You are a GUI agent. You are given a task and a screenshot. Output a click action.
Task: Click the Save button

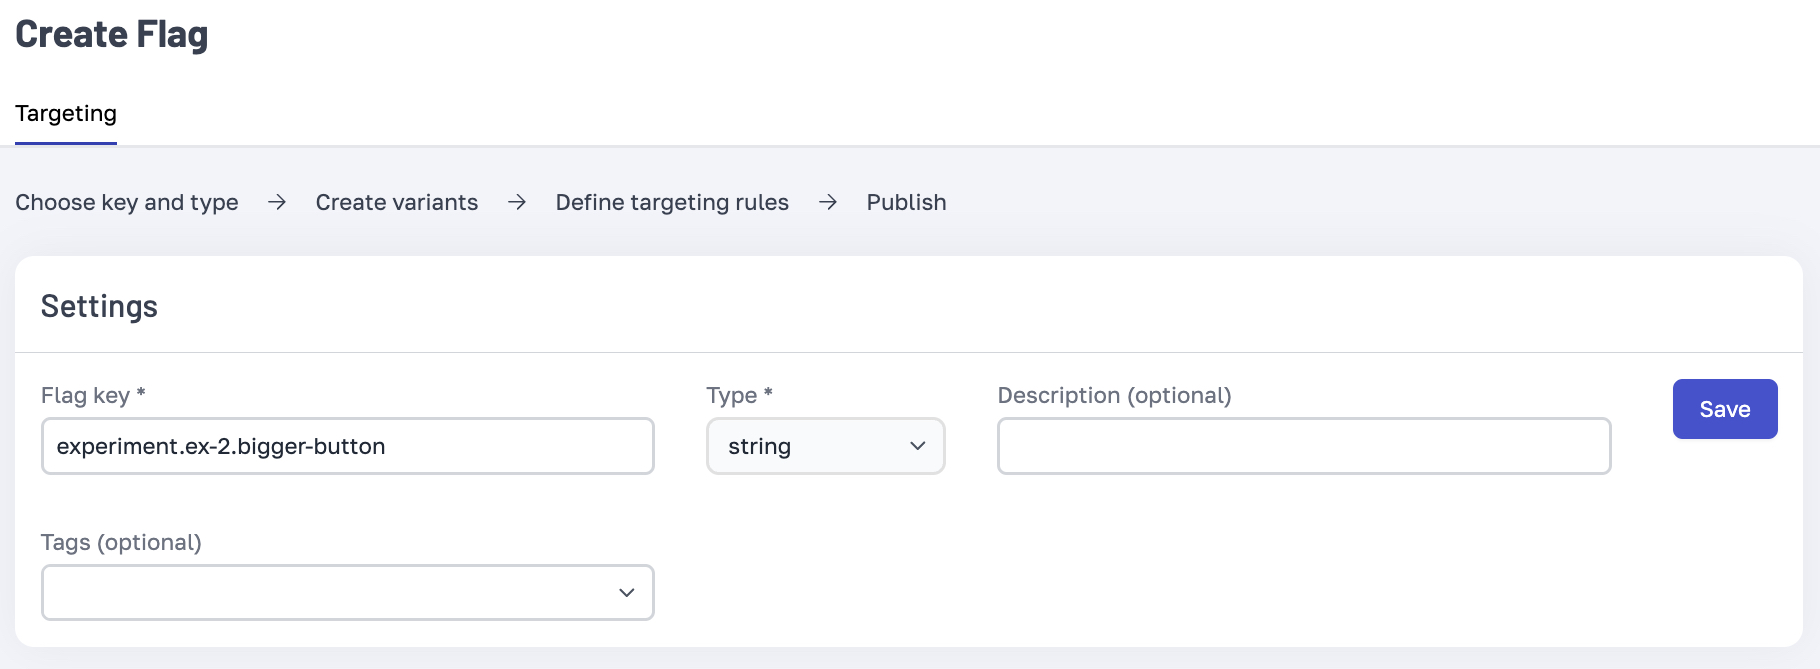click(1724, 409)
